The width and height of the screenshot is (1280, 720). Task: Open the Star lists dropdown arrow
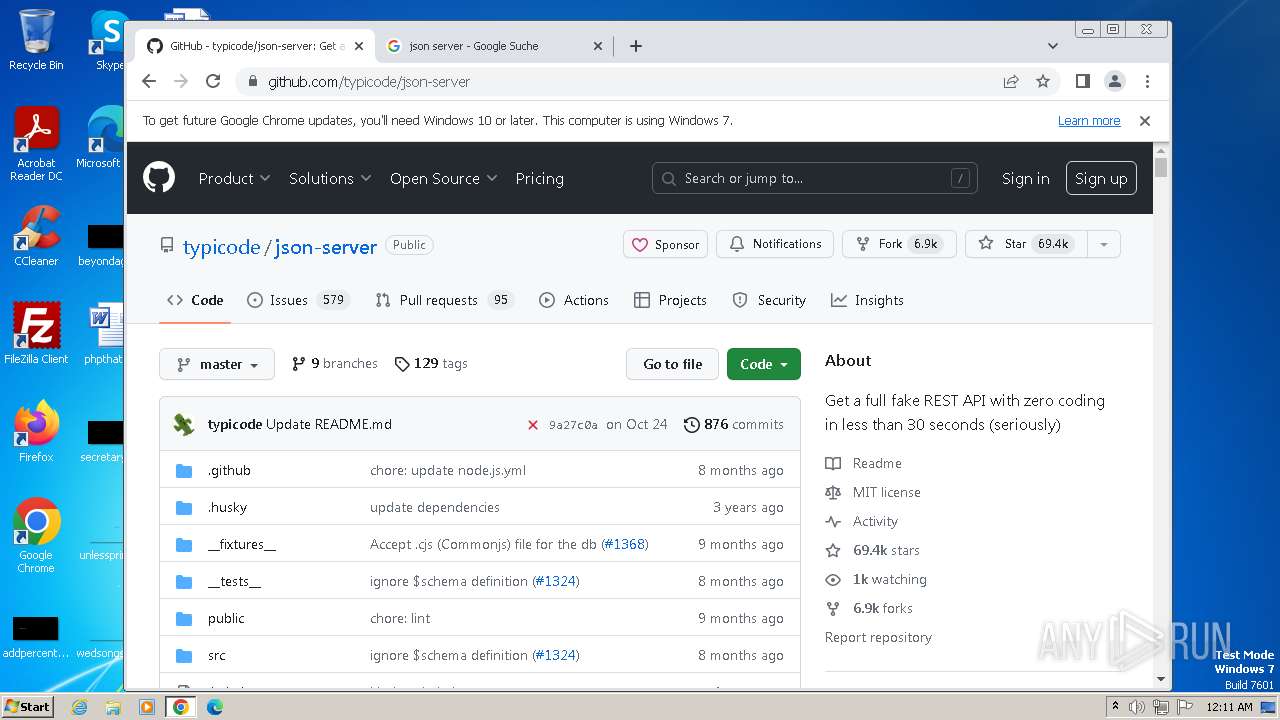(x=1104, y=244)
